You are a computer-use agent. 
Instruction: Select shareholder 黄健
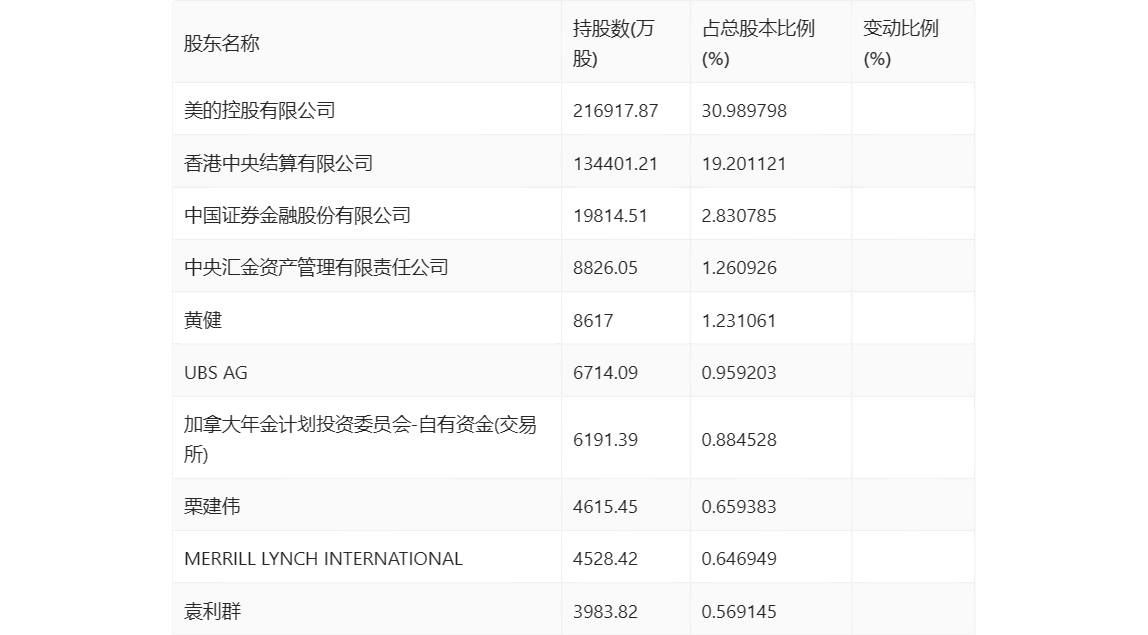click(203, 320)
